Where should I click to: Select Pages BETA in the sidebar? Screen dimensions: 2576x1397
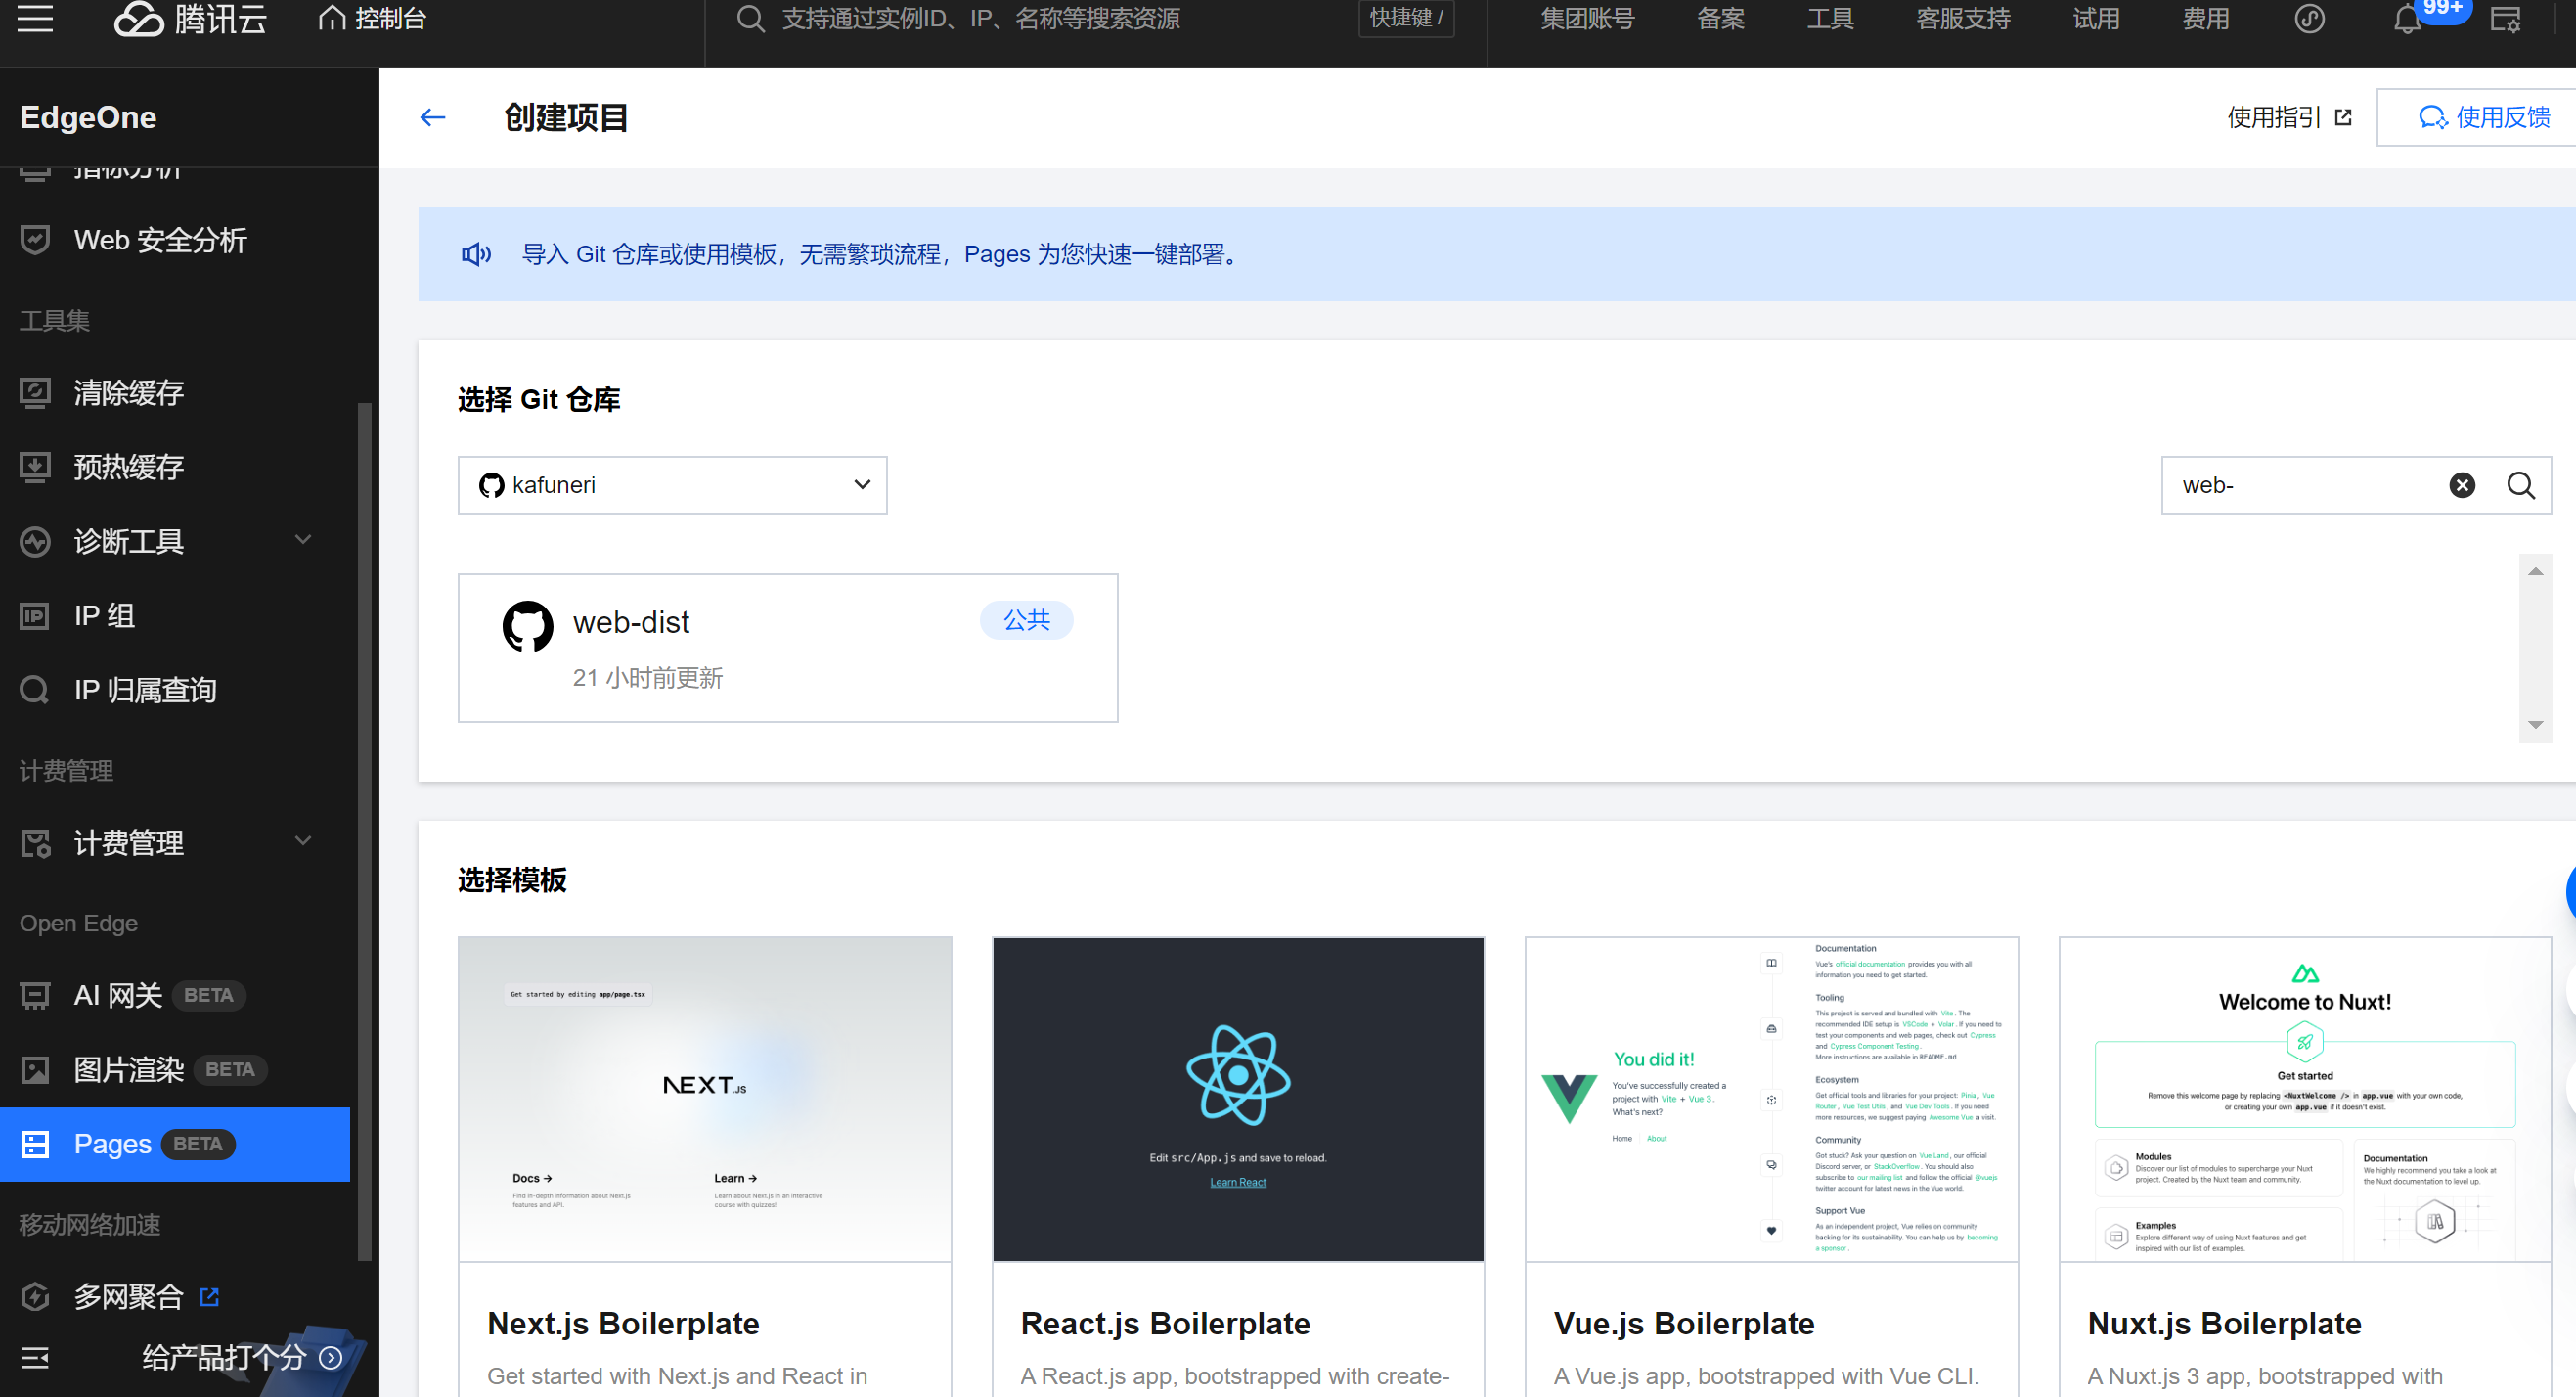(x=175, y=1144)
